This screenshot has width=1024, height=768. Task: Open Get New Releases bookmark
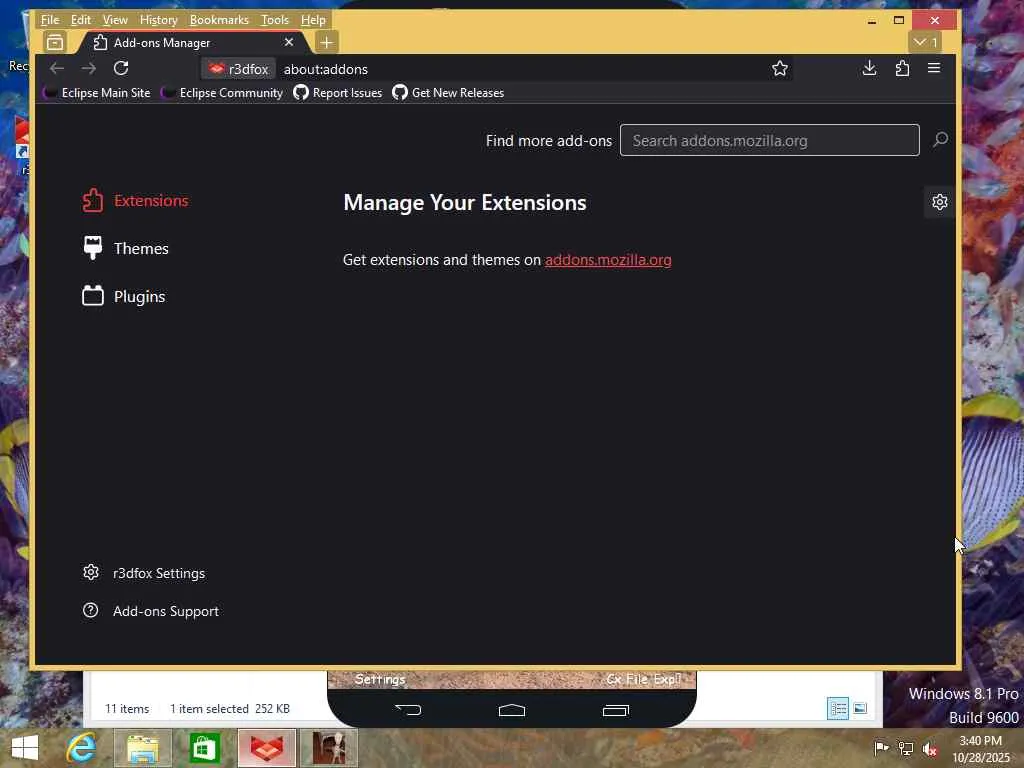point(448,93)
